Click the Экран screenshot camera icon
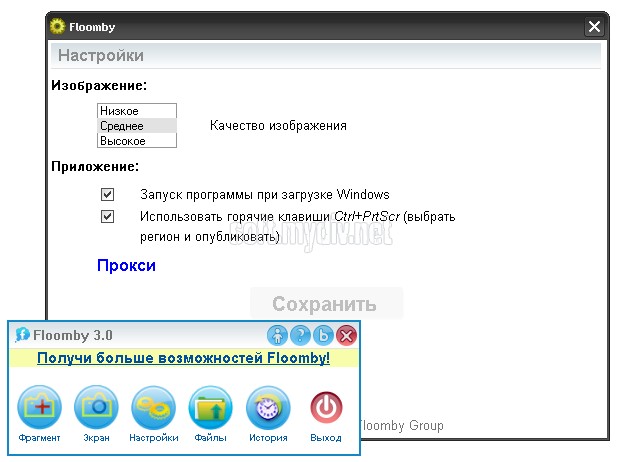This screenshot has width=624, height=462. 96,407
